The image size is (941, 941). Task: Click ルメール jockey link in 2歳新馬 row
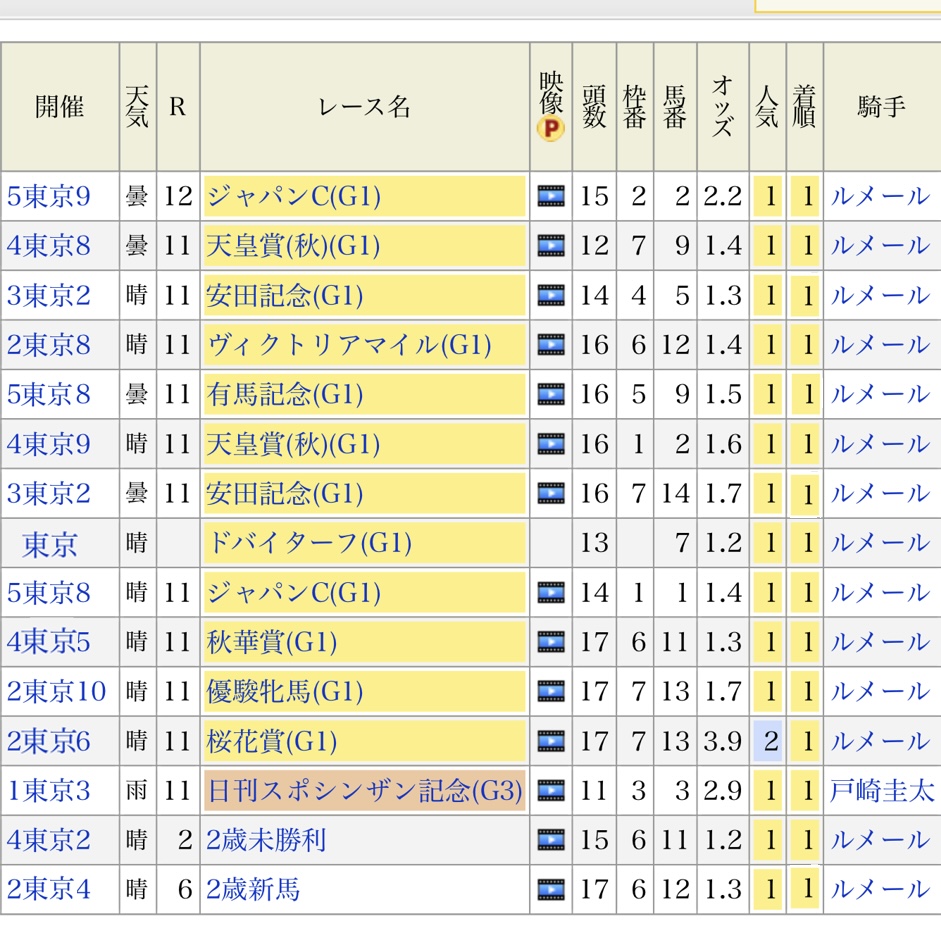(x=880, y=890)
